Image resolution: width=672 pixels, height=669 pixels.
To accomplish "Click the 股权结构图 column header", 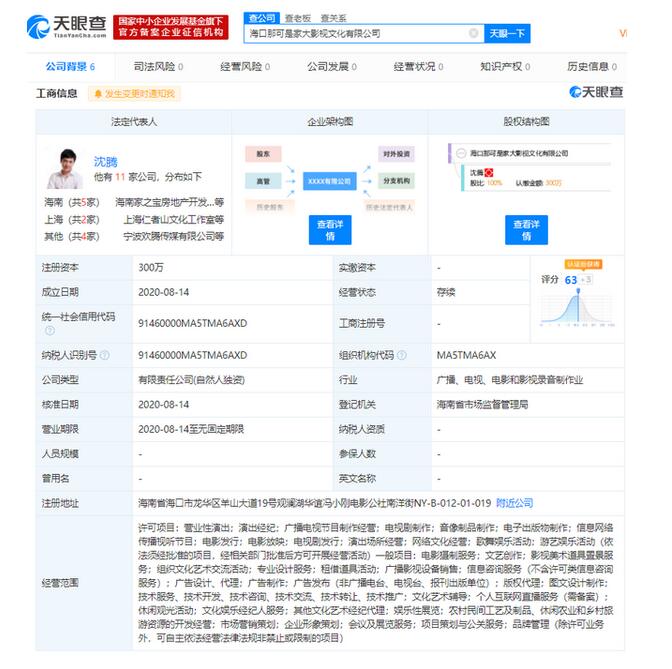I will coord(526,122).
